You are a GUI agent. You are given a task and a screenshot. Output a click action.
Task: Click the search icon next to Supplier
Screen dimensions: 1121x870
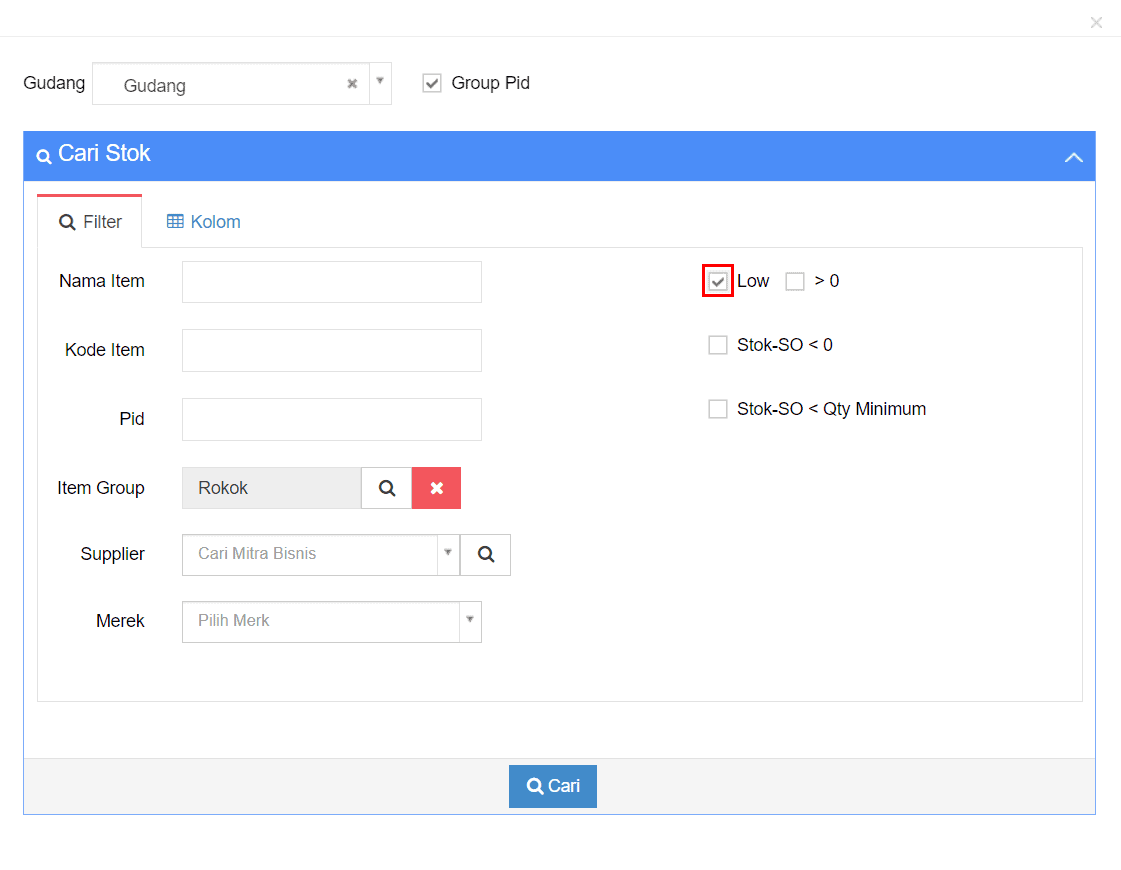click(486, 555)
